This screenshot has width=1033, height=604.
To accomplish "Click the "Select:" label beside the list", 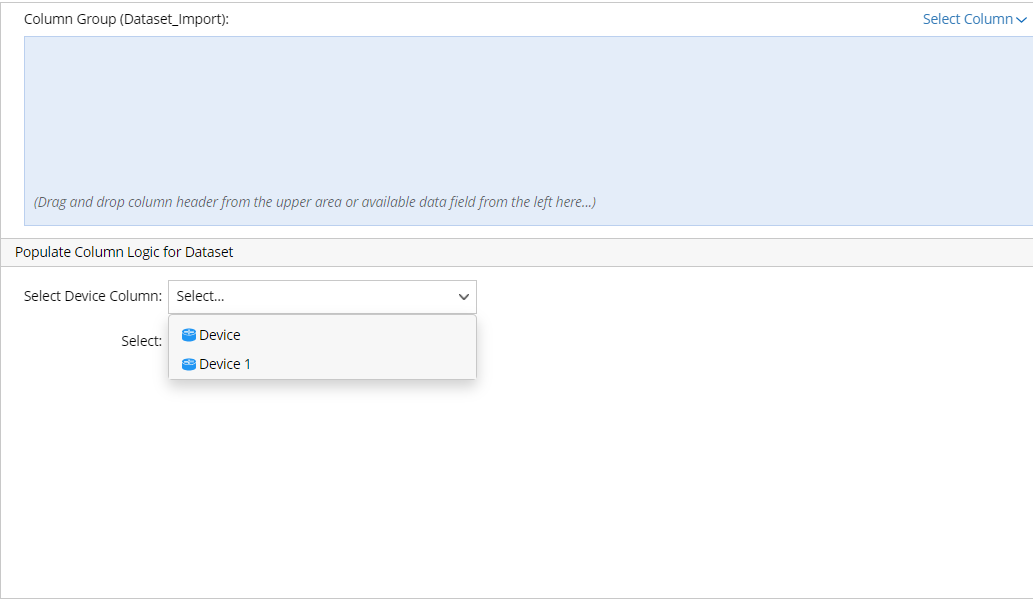I will click(x=141, y=341).
